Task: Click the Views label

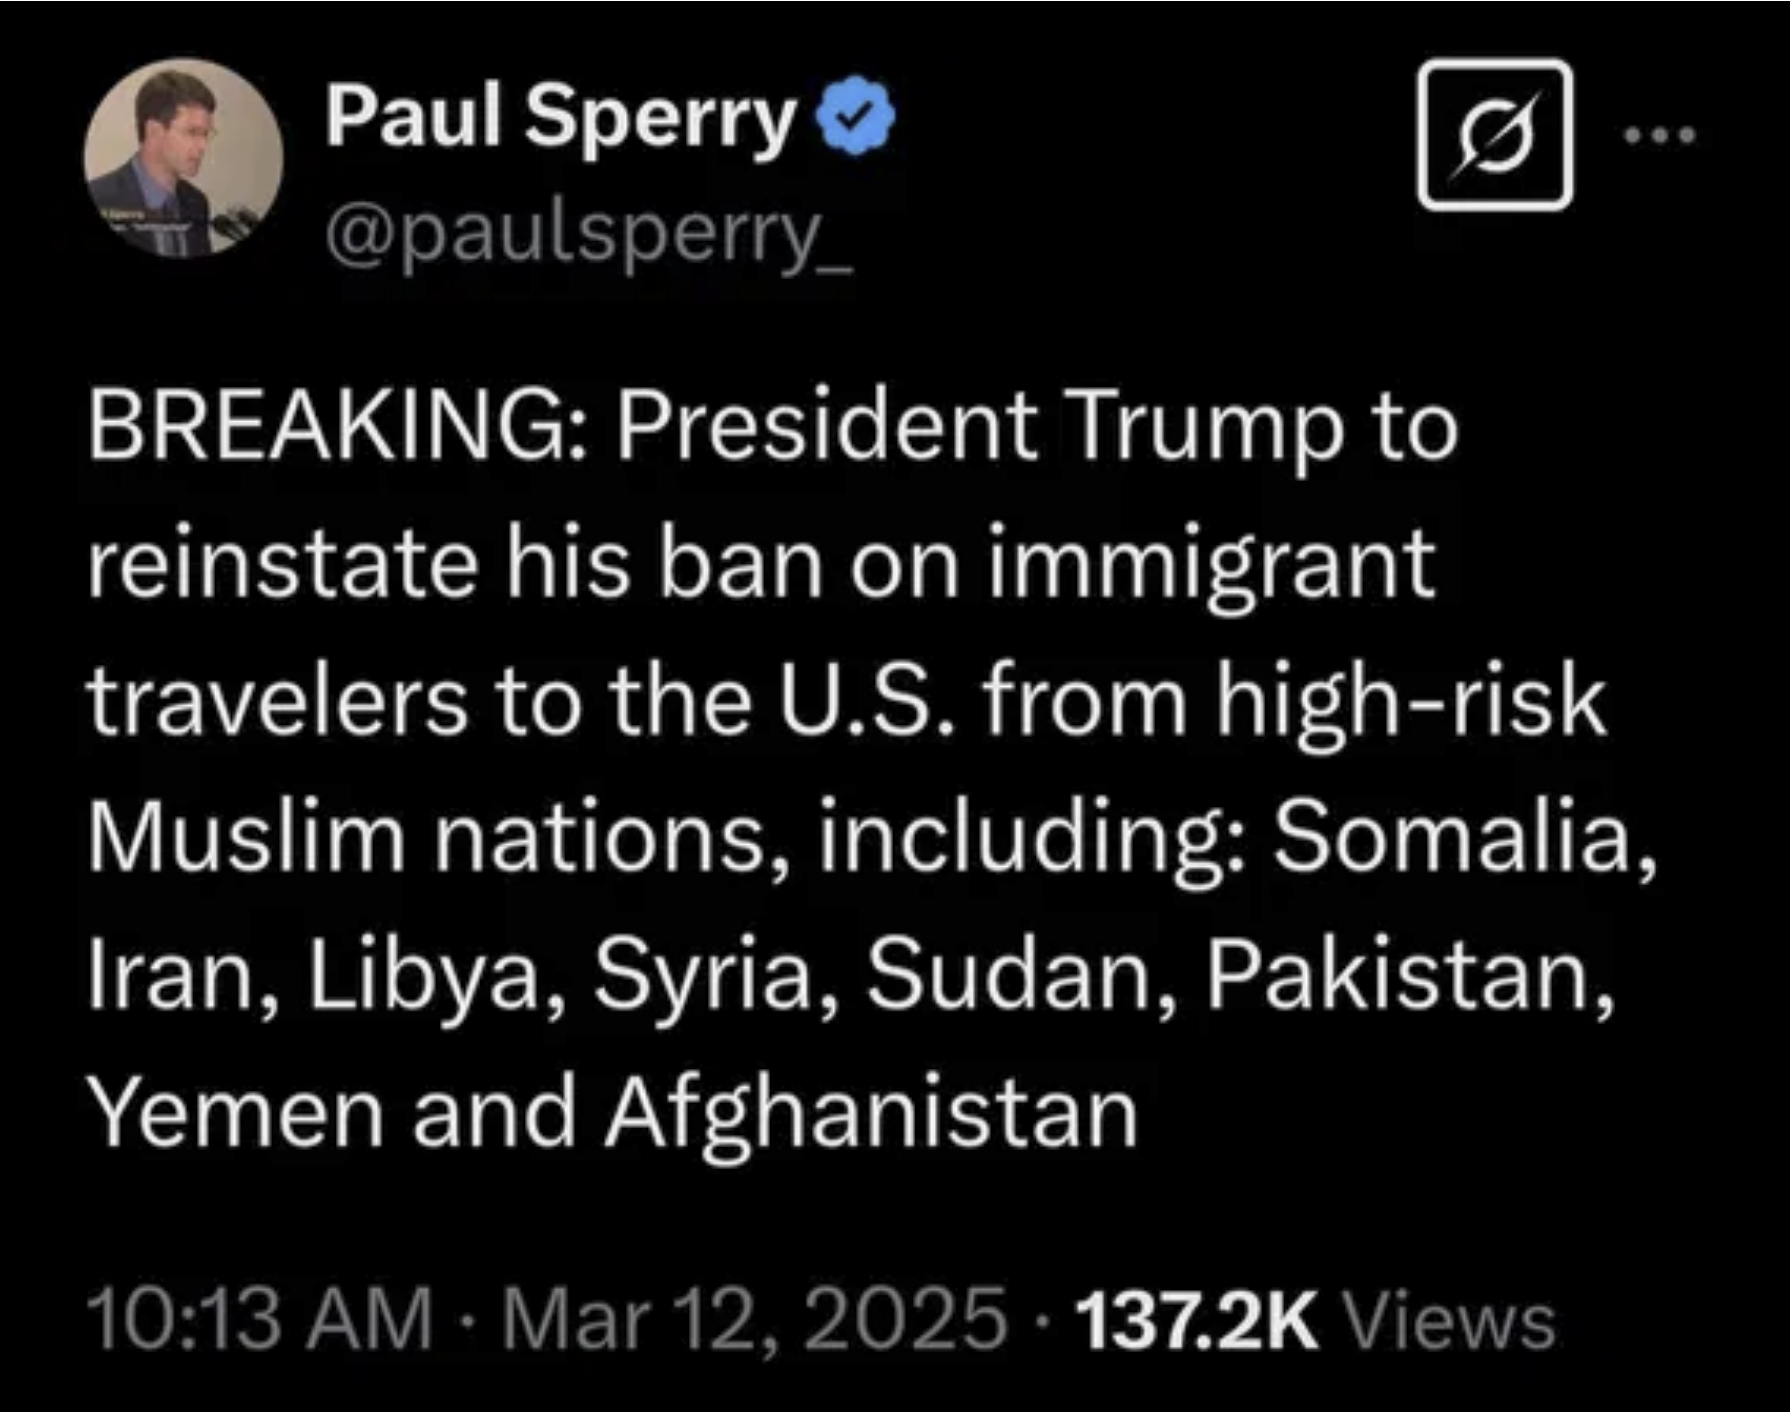Action: (1449, 1319)
